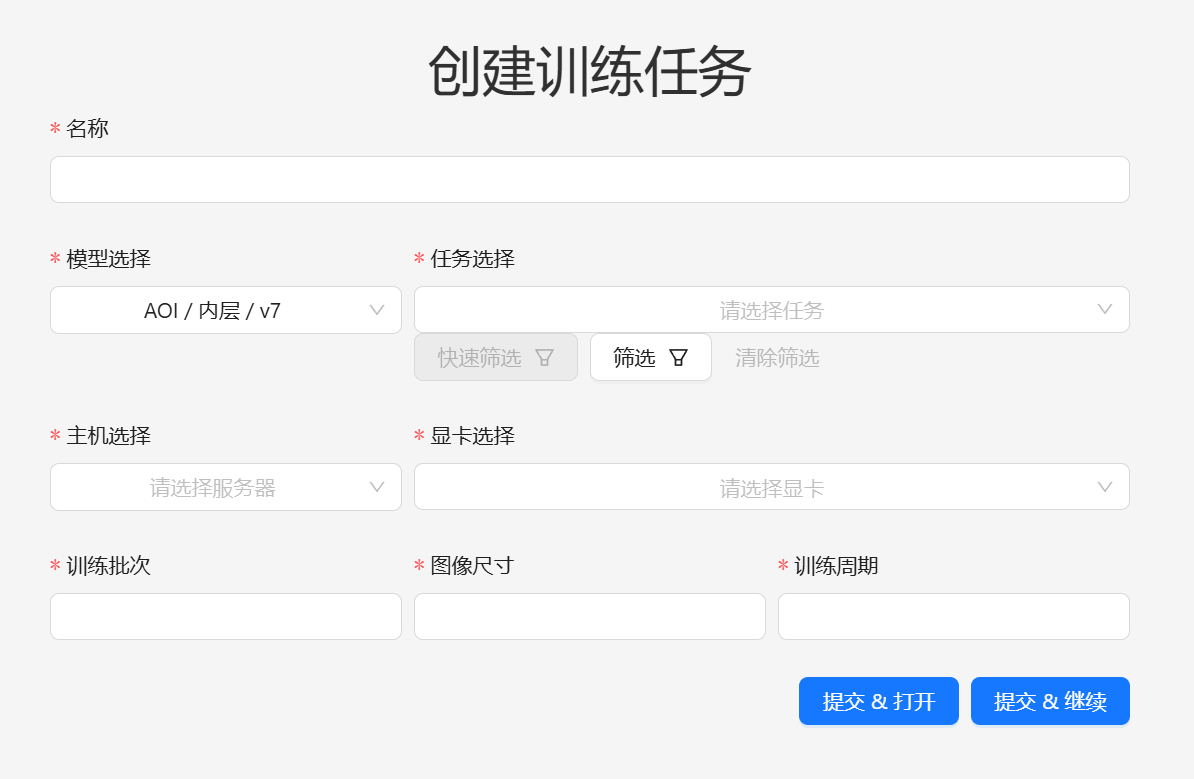Image resolution: width=1194 pixels, height=779 pixels.
Task: Click the 清除筛选 link
Action: click(777, 358)
